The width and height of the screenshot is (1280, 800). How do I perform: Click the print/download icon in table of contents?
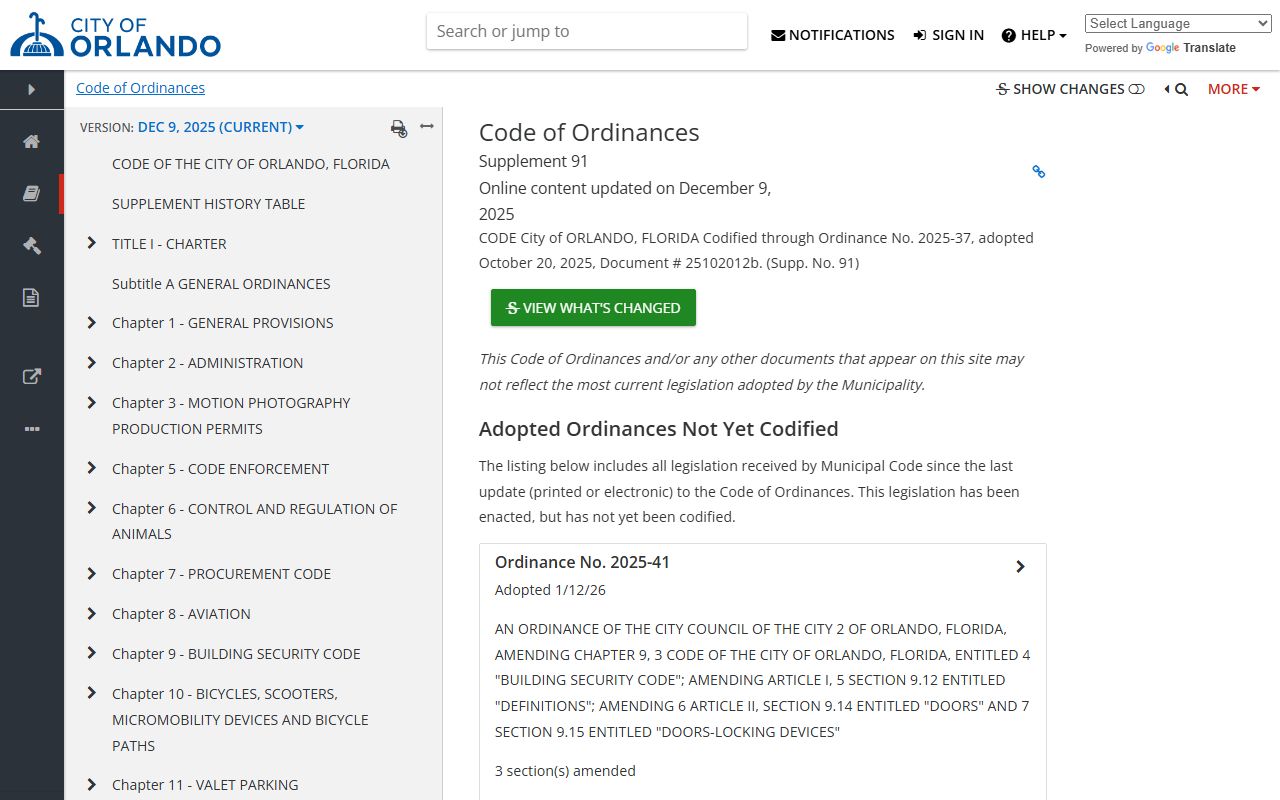(x=399, y=128)
